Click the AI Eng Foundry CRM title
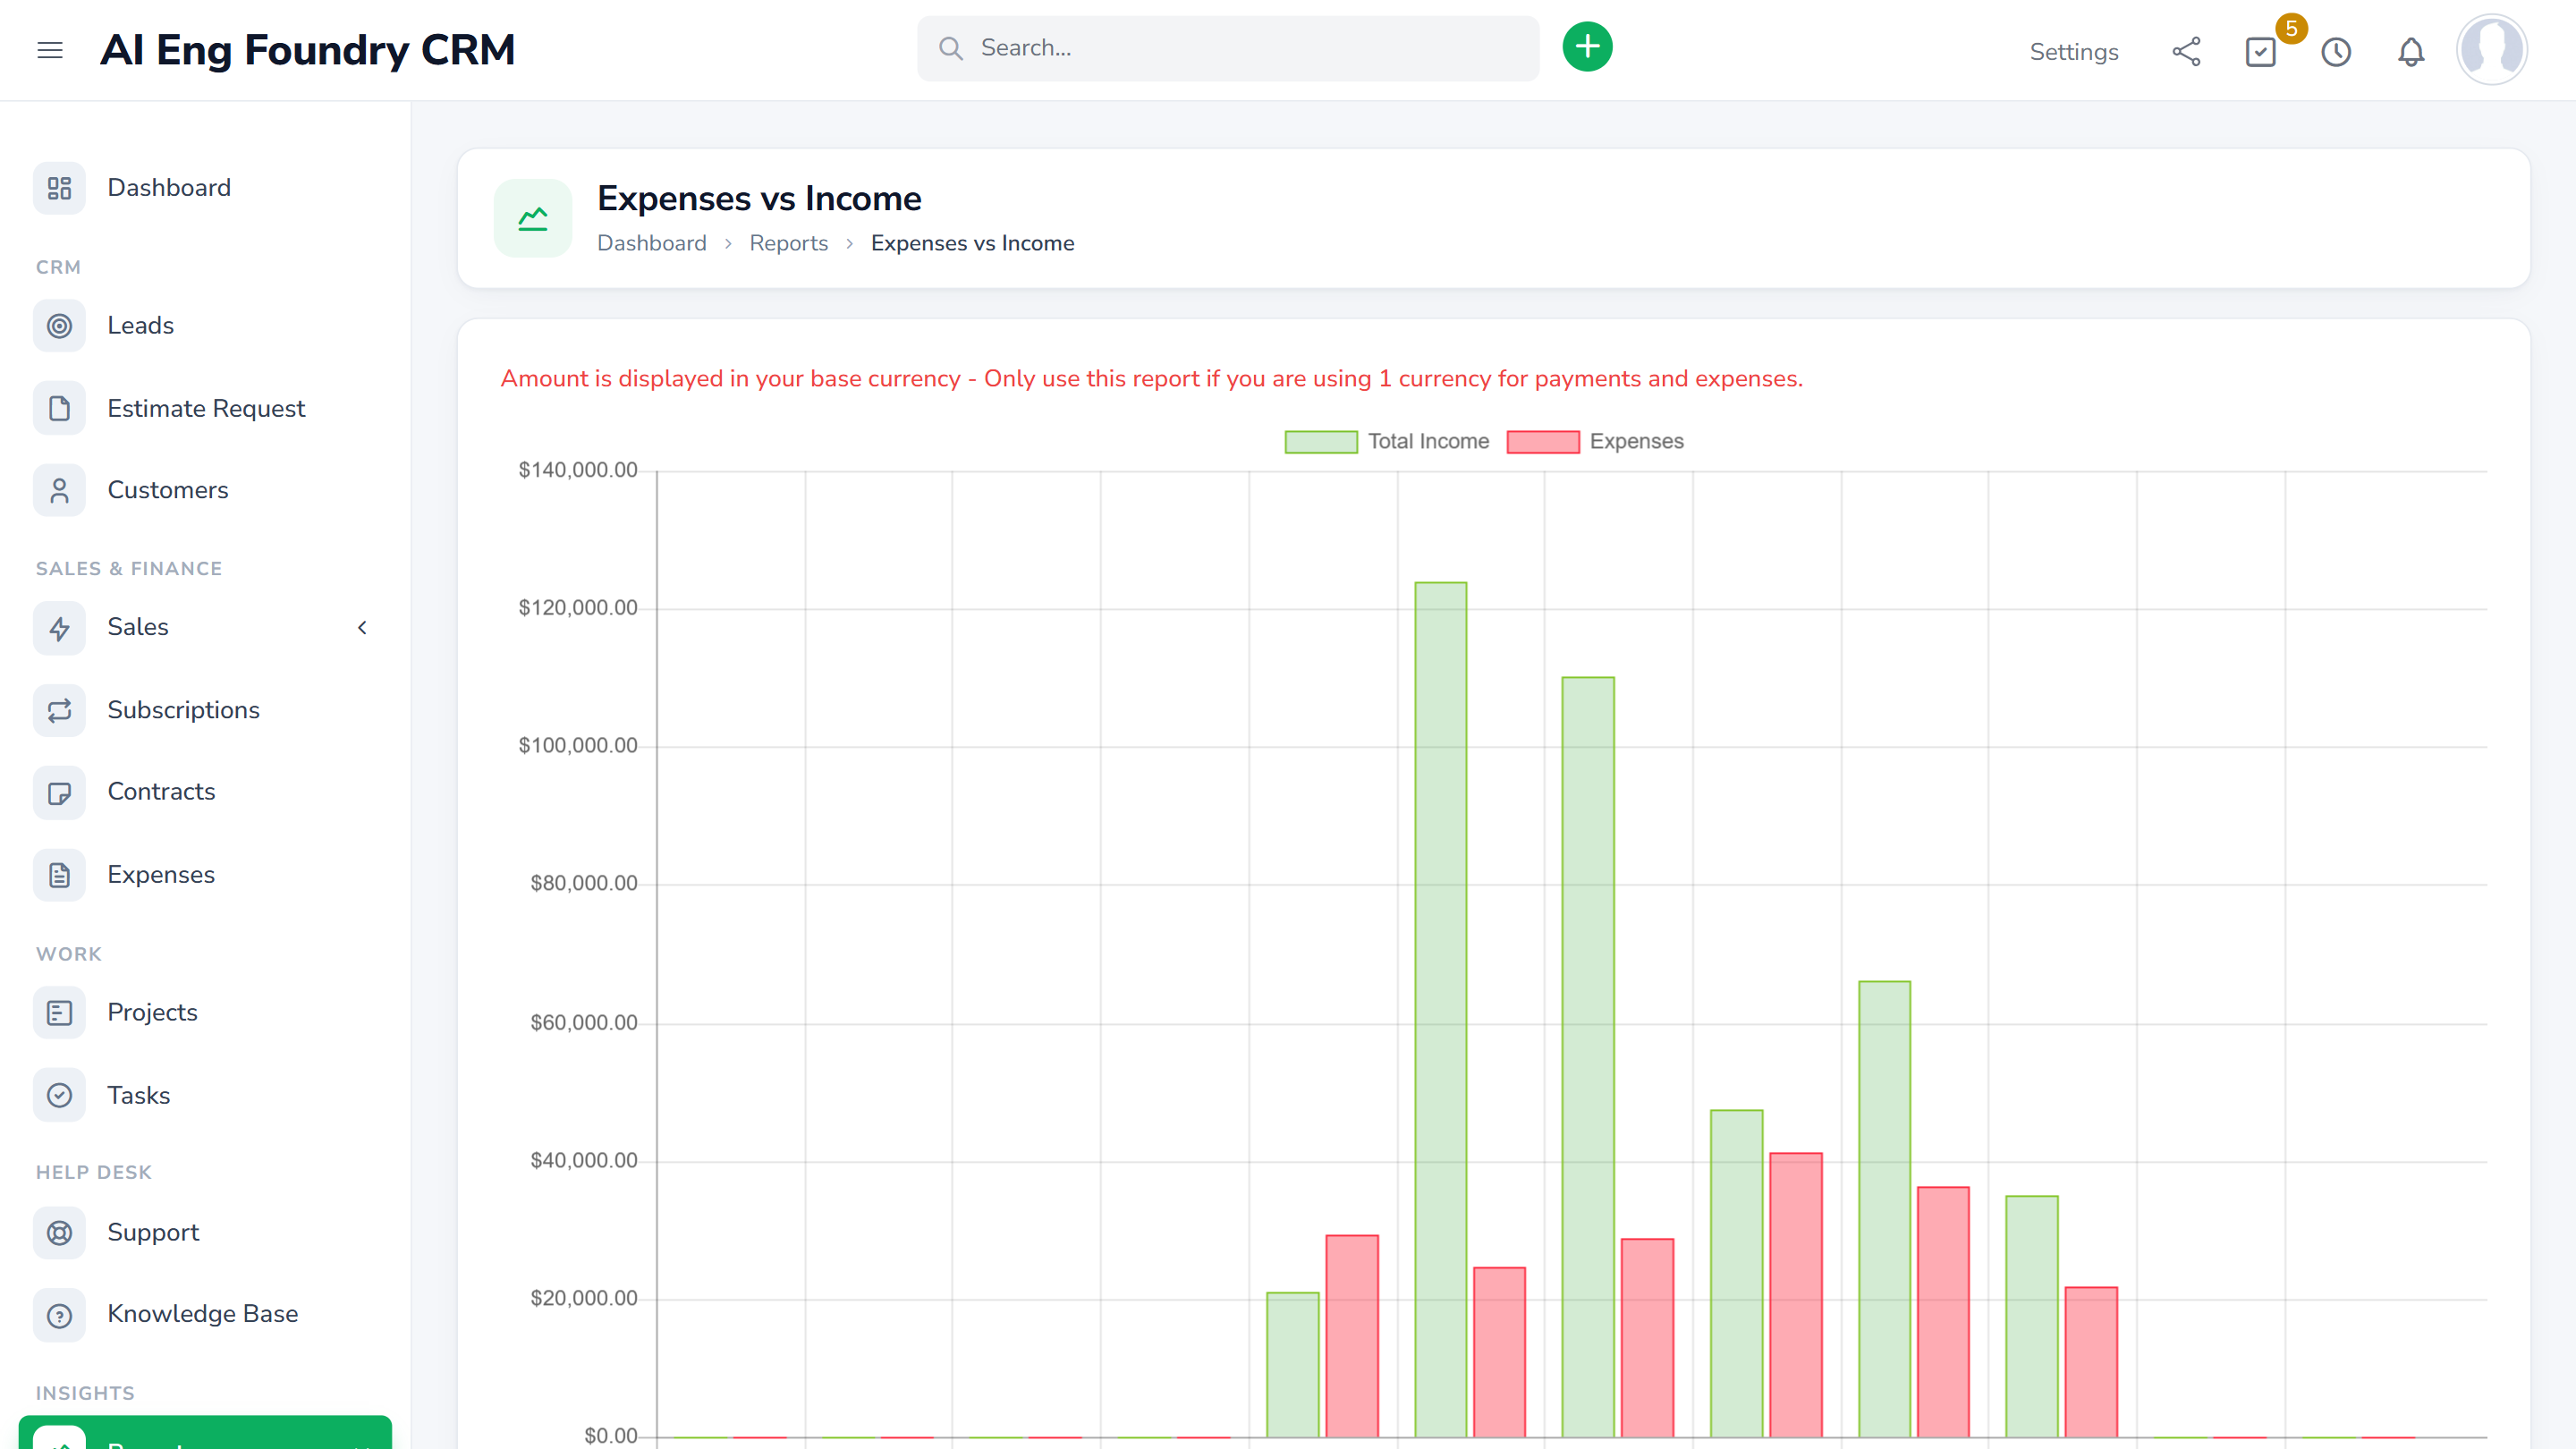 pyautogui.click(x=308, y=50)
